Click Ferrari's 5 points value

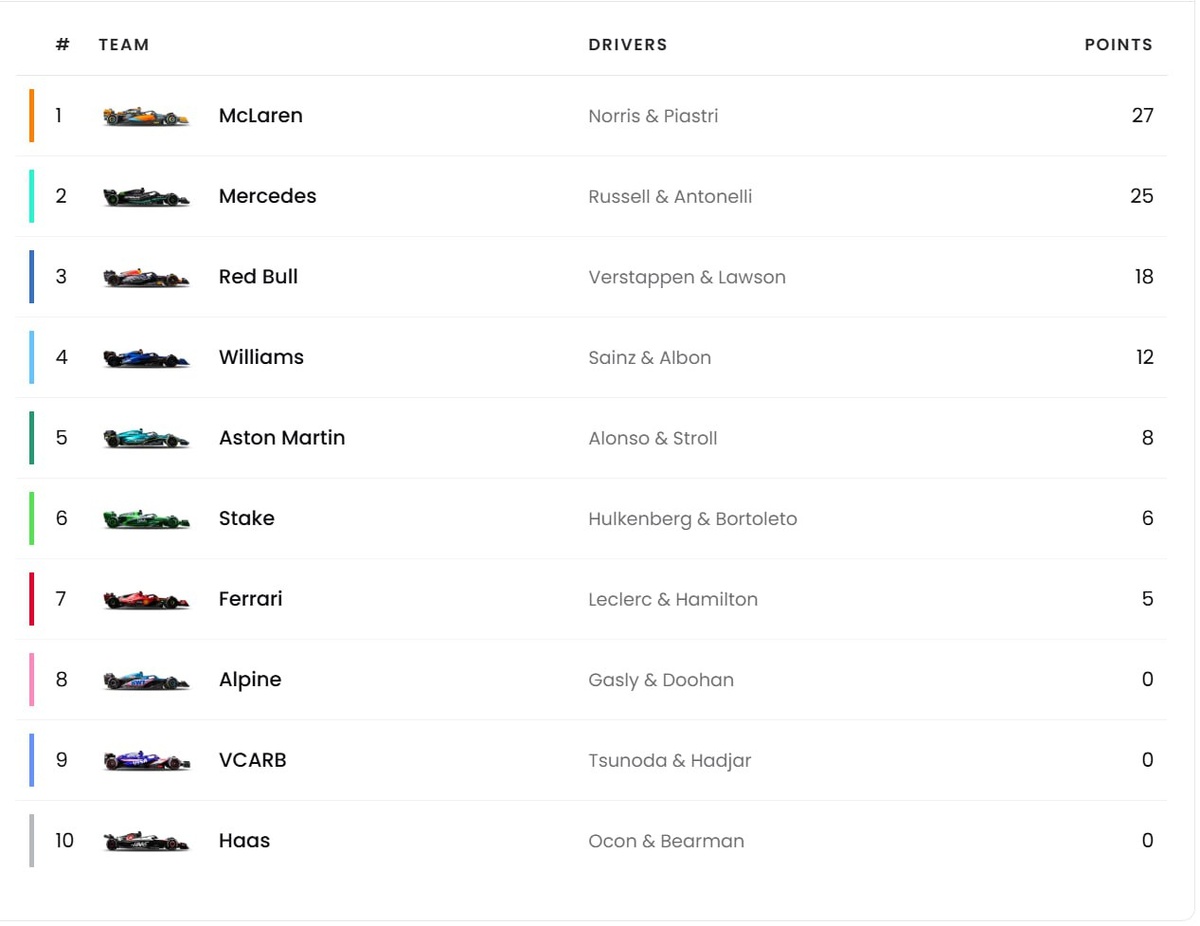(1148, 599)
